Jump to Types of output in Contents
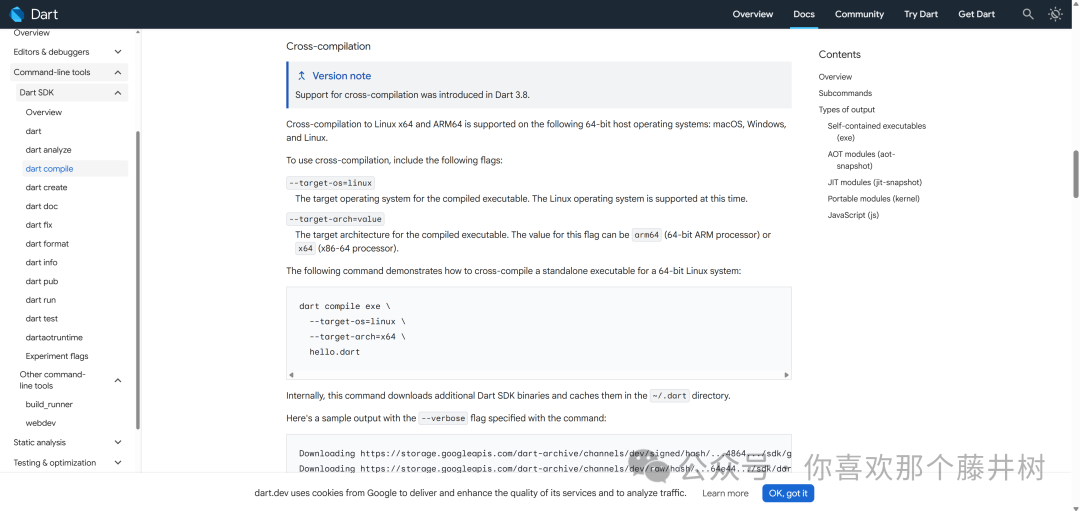This screenshot has width=1080, height=511. coord(847,110)
